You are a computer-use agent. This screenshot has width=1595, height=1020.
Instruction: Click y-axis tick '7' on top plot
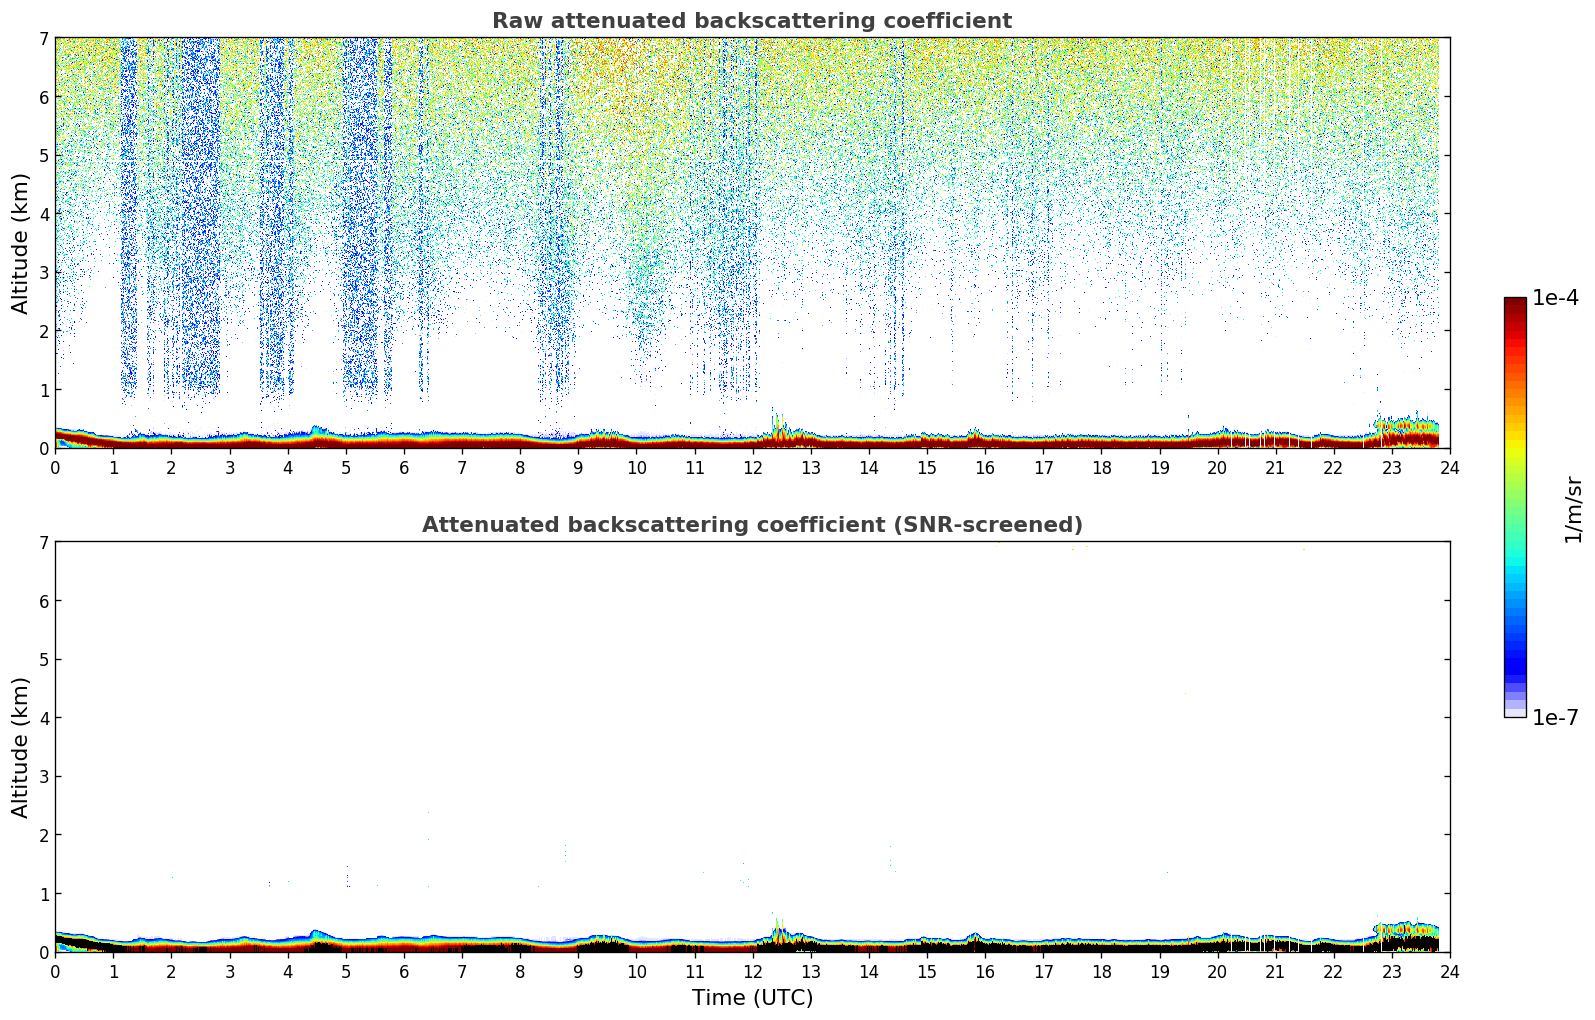[x=43, y=38]
